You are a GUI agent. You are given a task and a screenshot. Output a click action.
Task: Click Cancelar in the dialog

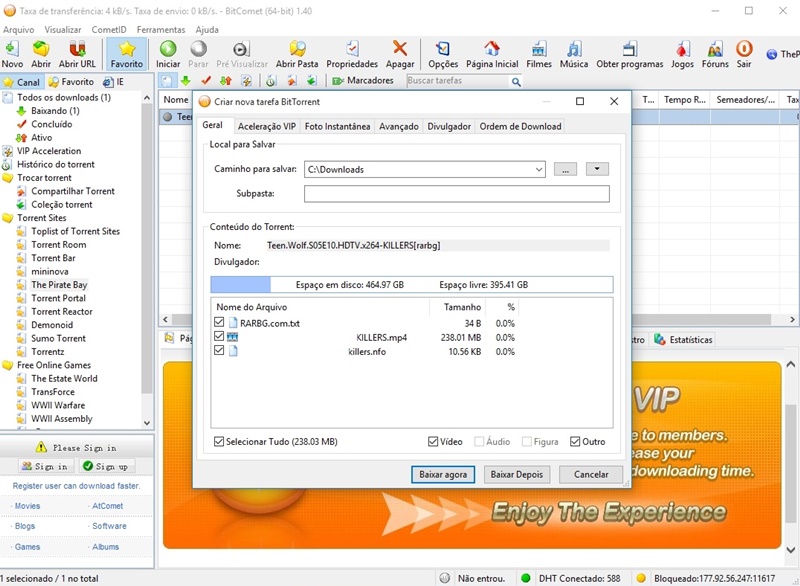point(591,475)
